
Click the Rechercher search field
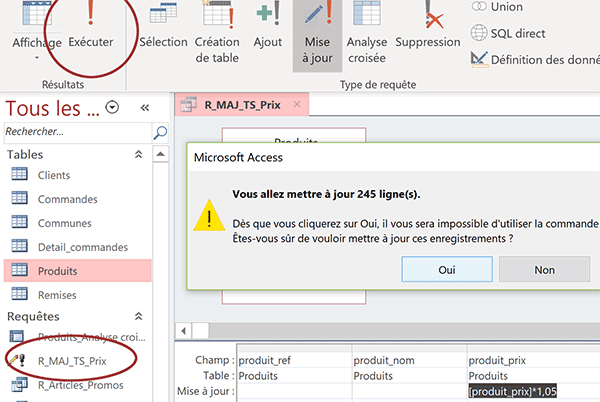[x=78, y=132]
